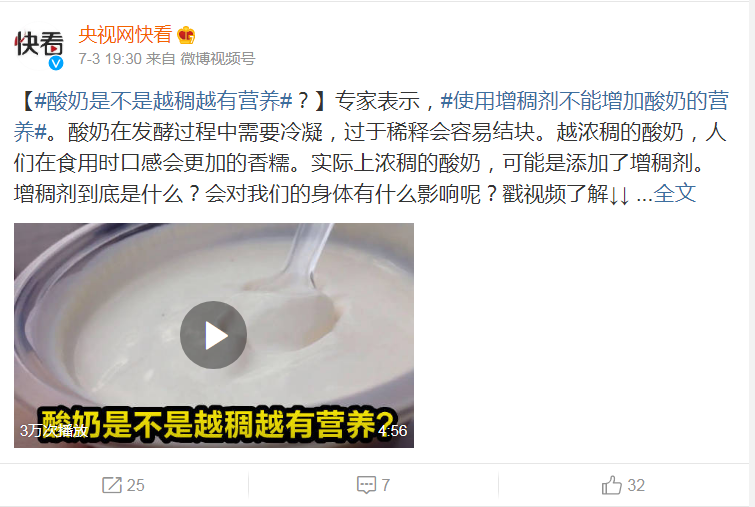755x507 pixels.
Task: Click the repost icon beside 25
Action: (x=112, y=485)
